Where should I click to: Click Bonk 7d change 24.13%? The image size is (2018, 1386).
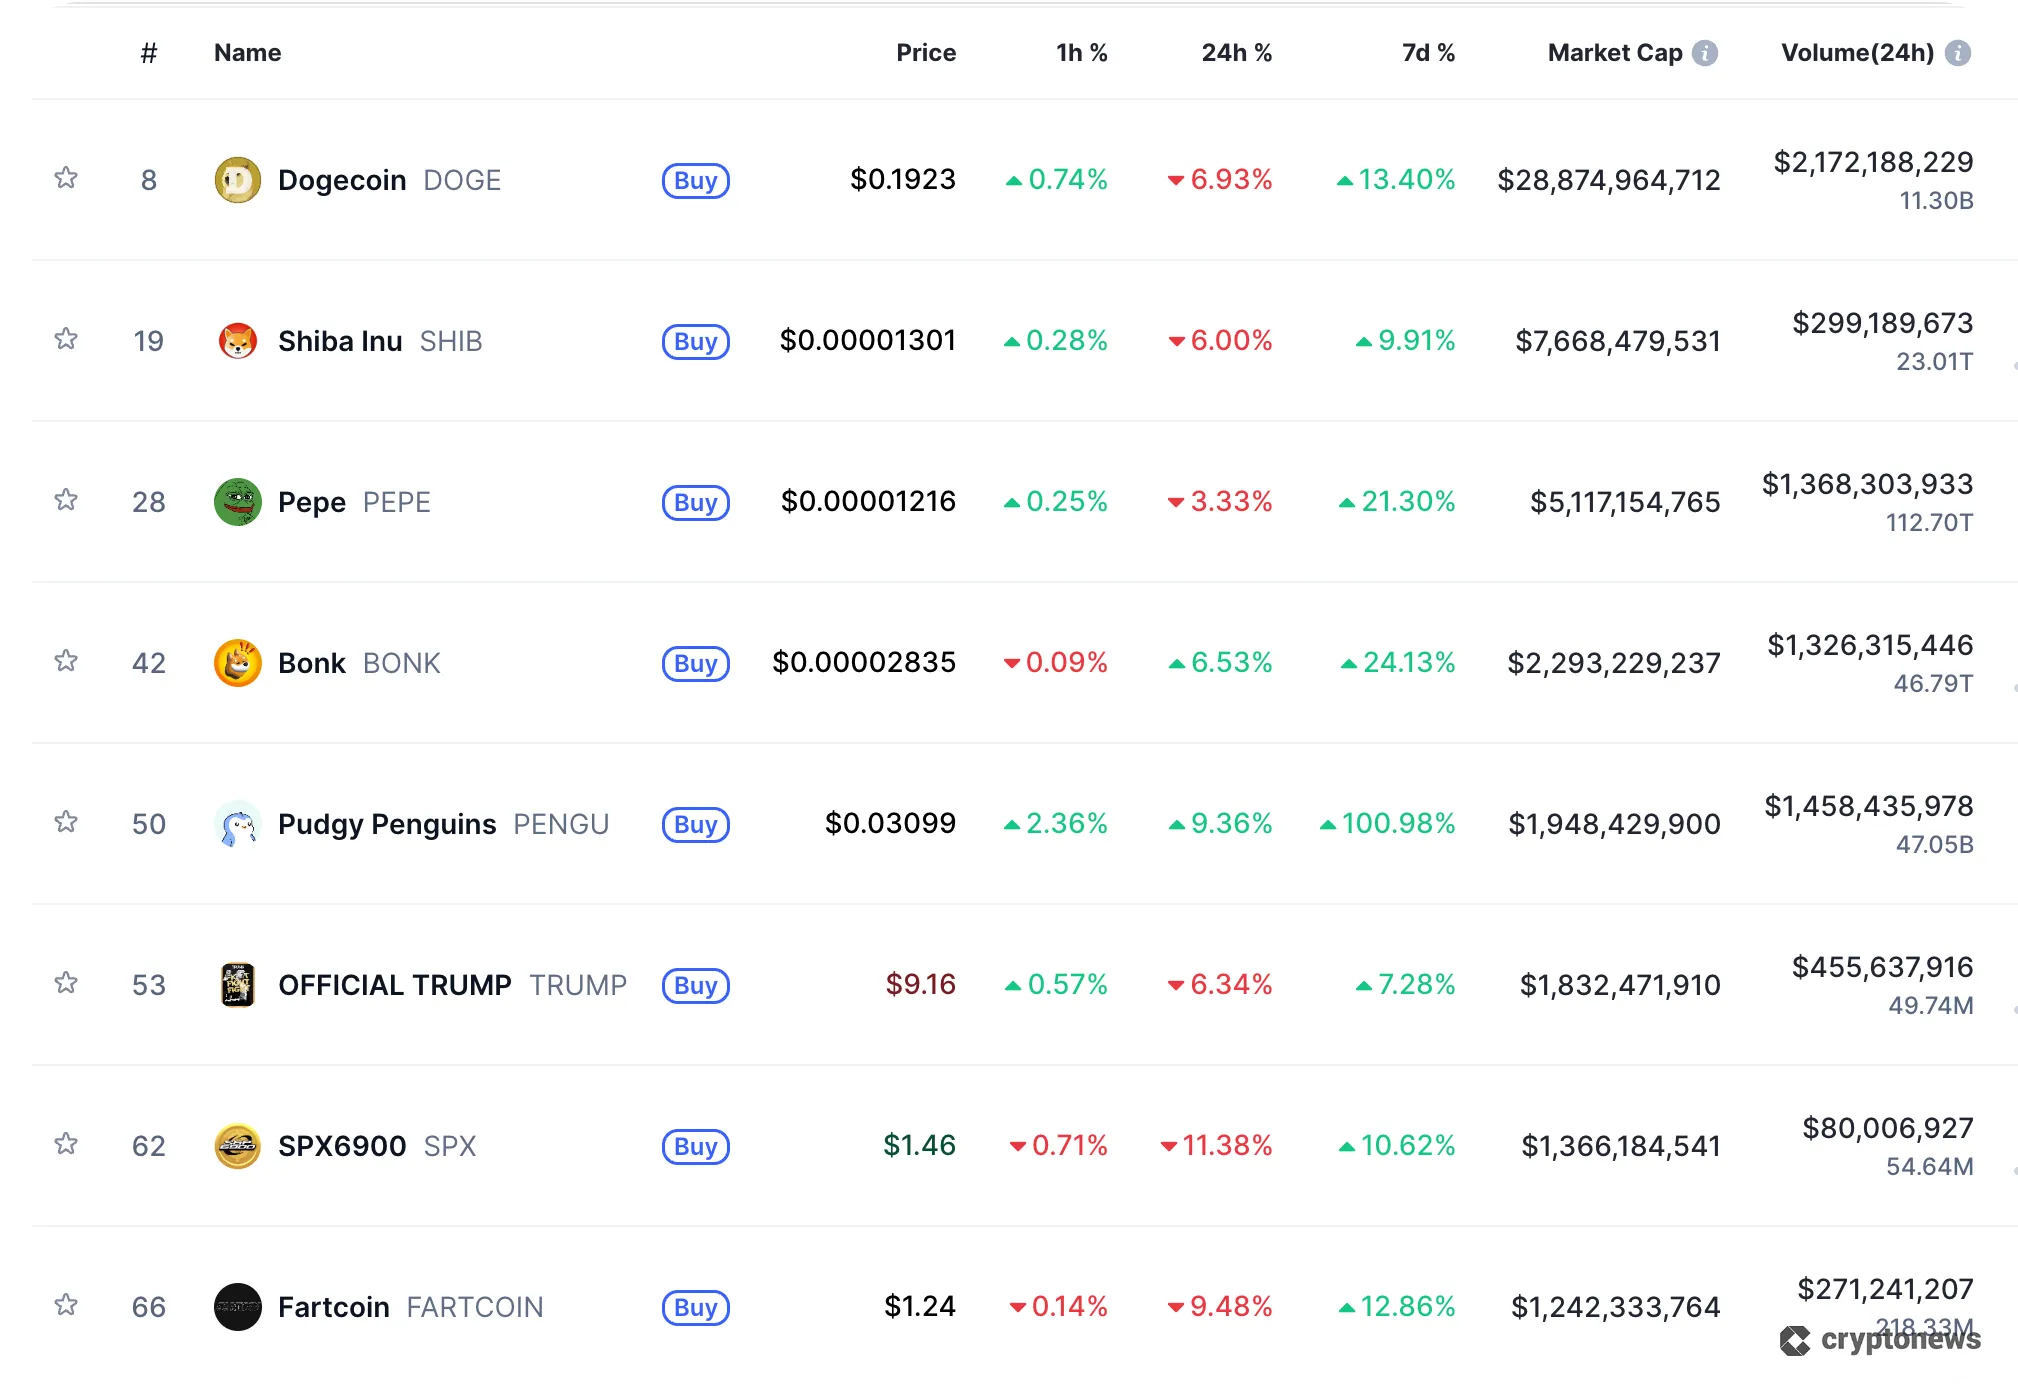click(x=1398, y=662)
